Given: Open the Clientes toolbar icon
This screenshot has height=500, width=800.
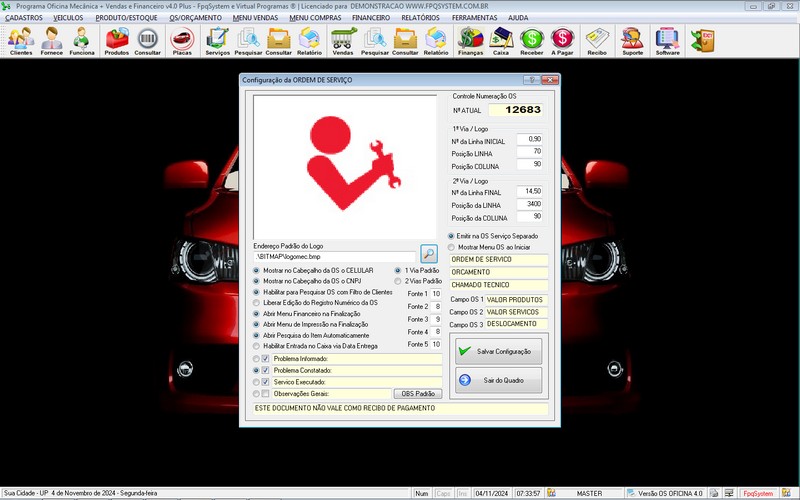Looking at the screenshot, I should click(x=20, y=40).
